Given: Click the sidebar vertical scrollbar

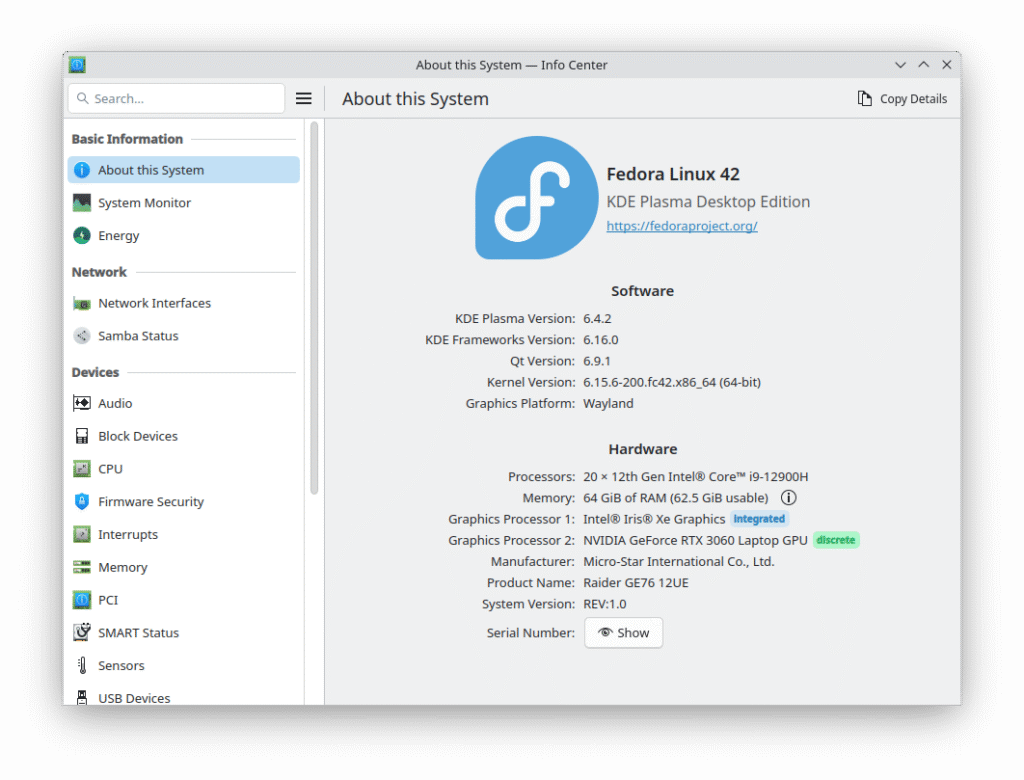Looking at the screenshot, I should 314,307.
